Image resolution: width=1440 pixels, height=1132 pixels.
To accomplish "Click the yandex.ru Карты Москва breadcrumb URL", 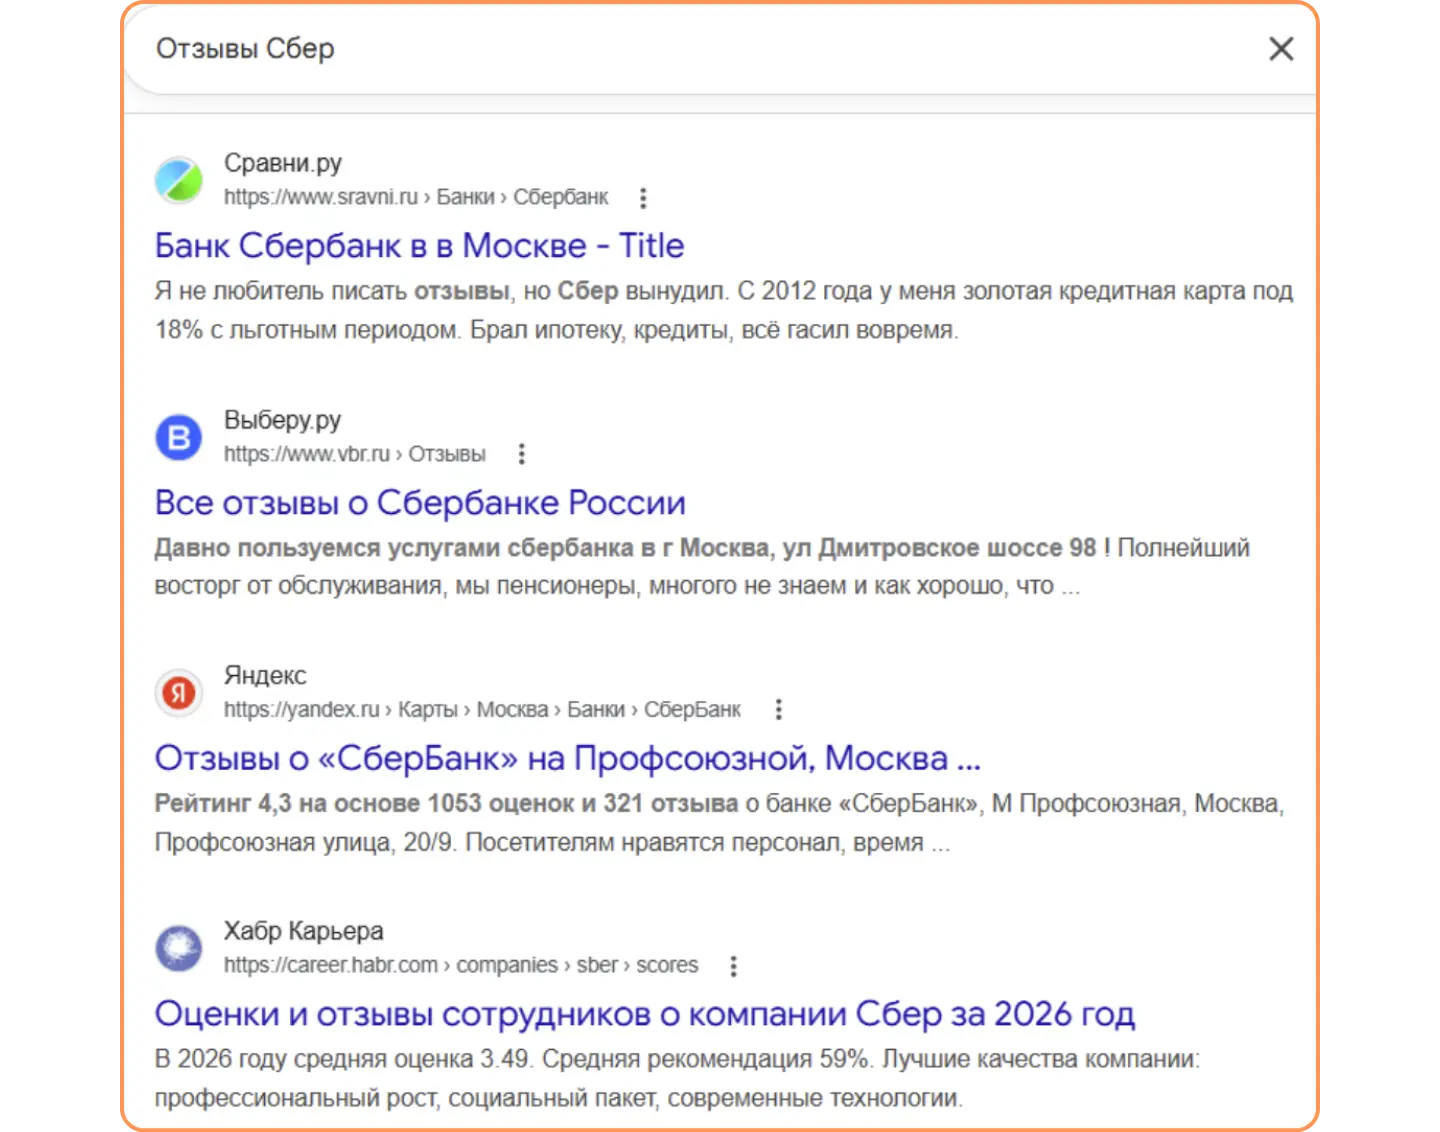I will pyautogui.click(x=482, y=710).
